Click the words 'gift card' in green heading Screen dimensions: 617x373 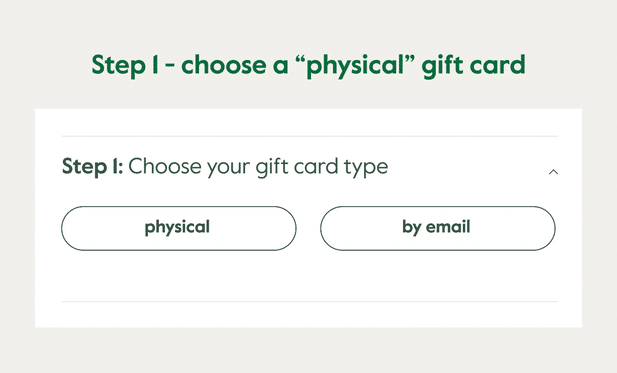point(474,65)
